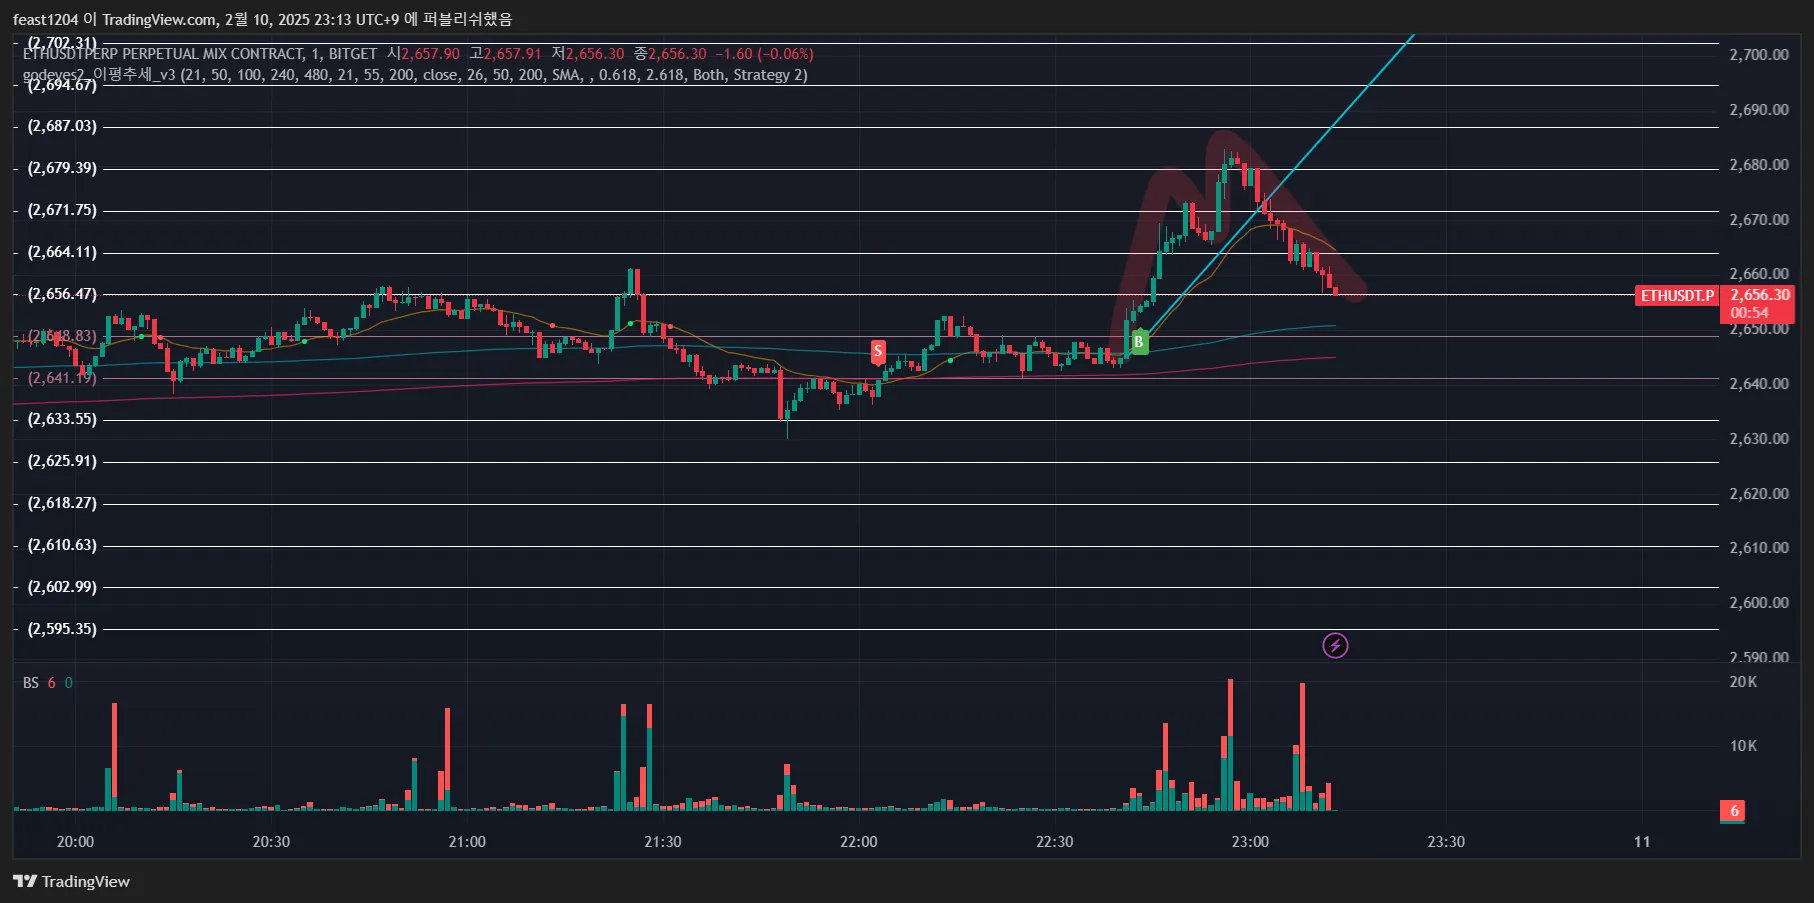
Task: Click the green B buy signal marker
Action: [1138, 342]
